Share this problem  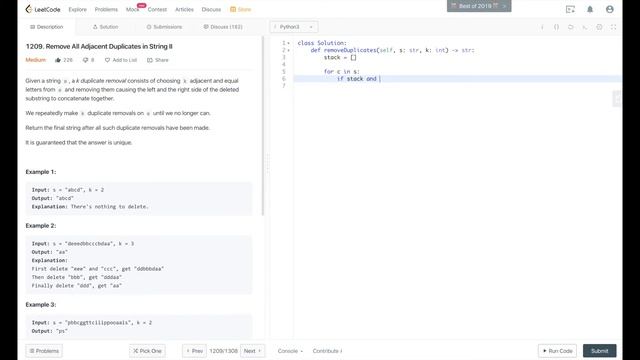click(x=158, y=60)
